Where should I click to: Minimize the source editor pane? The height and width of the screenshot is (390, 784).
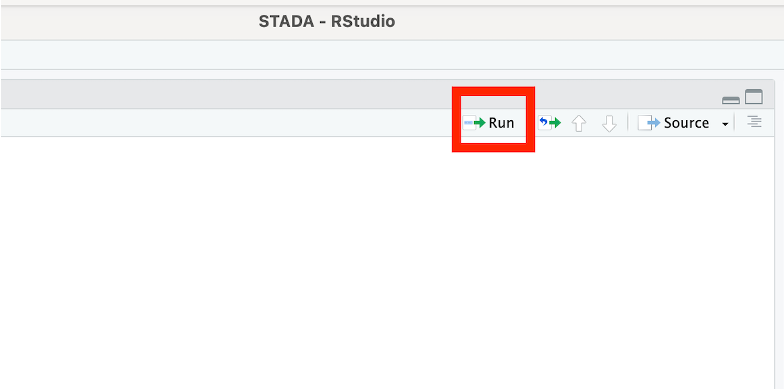730,100
